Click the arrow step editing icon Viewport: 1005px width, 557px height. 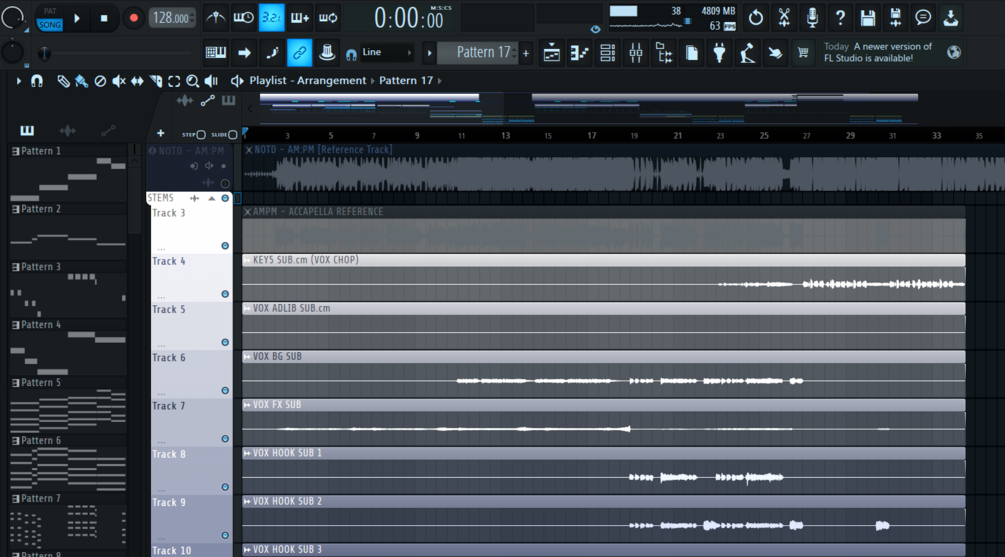244,53
